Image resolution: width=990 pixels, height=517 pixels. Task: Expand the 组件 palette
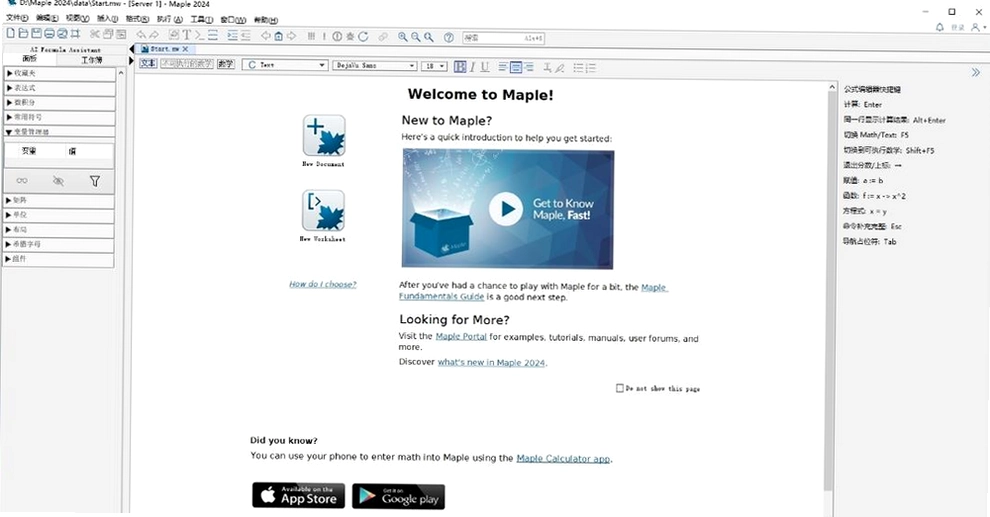coord(59,258)
